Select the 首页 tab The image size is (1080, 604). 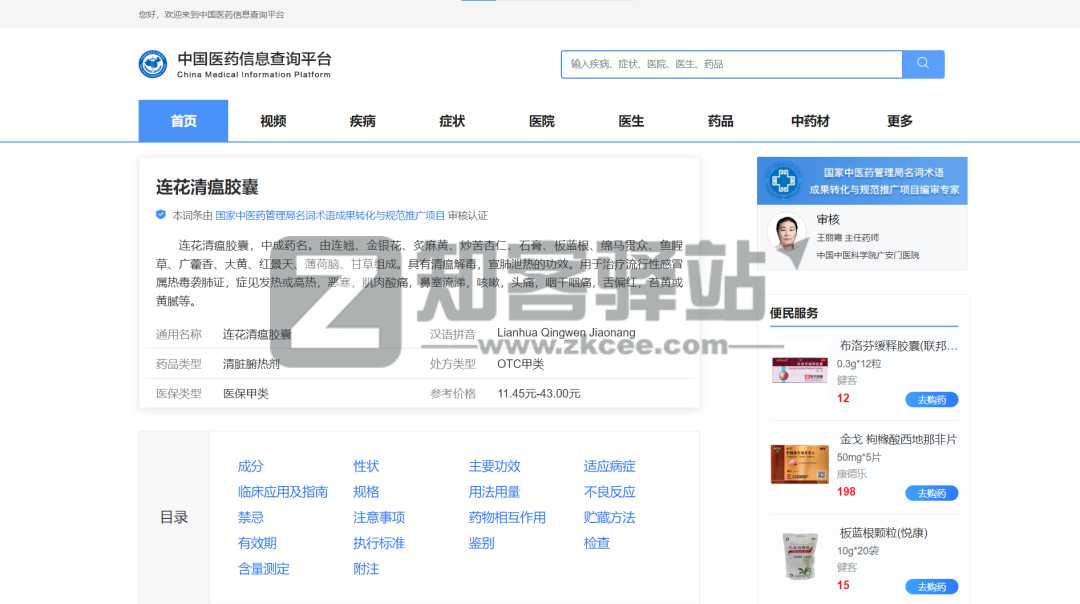[x=183, y=120]
